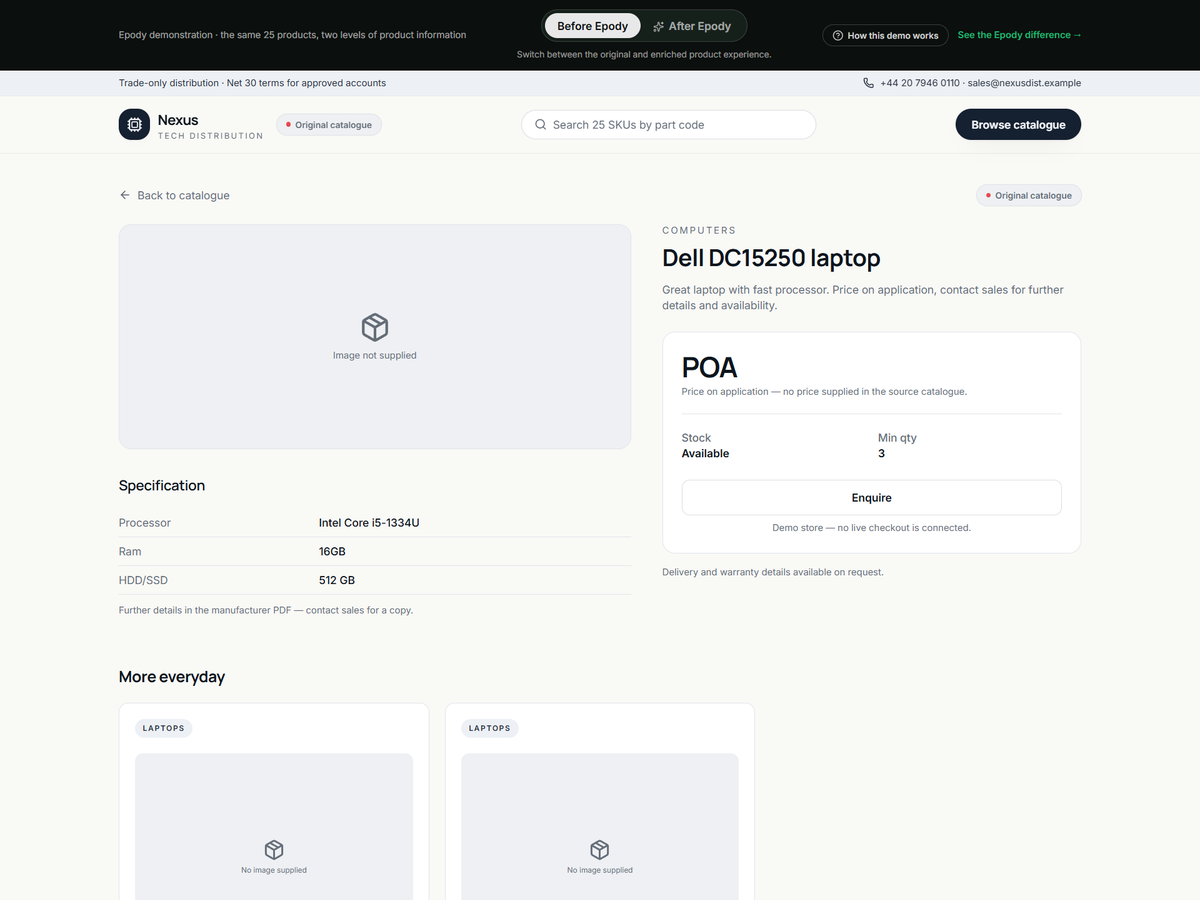
Task: Click the 16GB Ram value
Action: click(x=332, y=552)
